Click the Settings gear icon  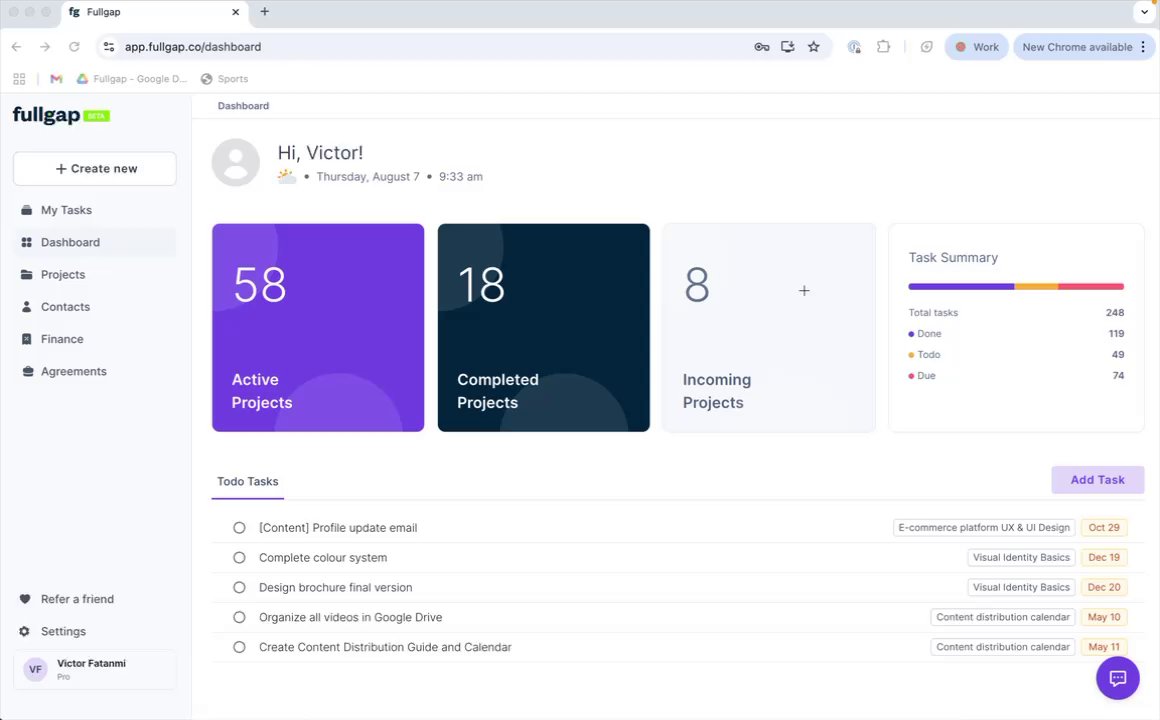[24, 631]
